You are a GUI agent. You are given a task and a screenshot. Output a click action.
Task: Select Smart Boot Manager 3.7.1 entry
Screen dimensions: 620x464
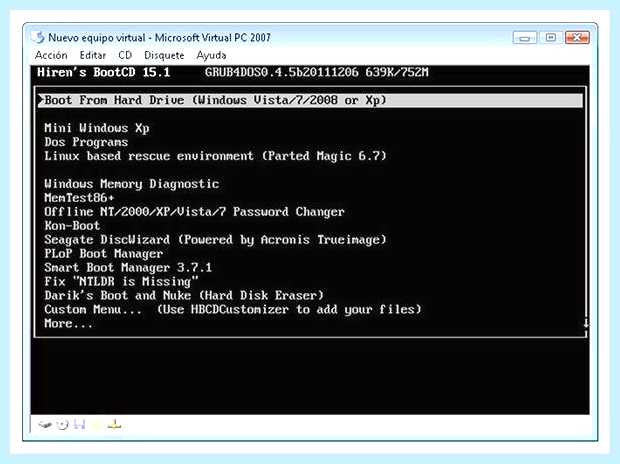[128, 267]
